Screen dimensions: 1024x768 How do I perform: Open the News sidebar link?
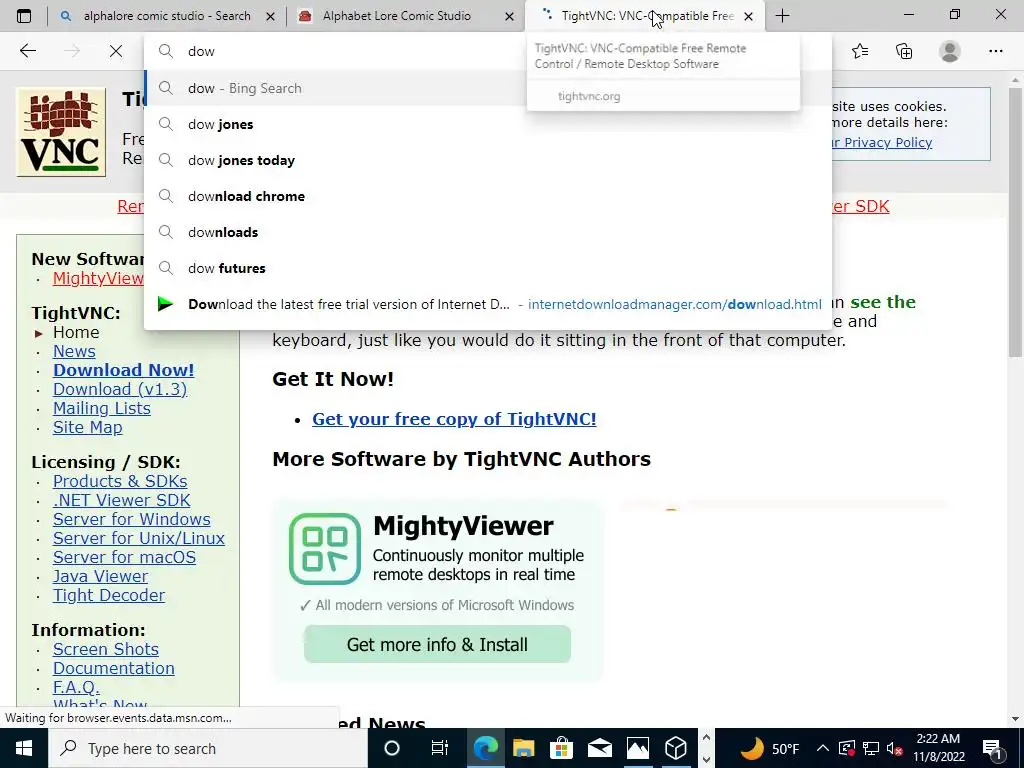coord(74,351)
